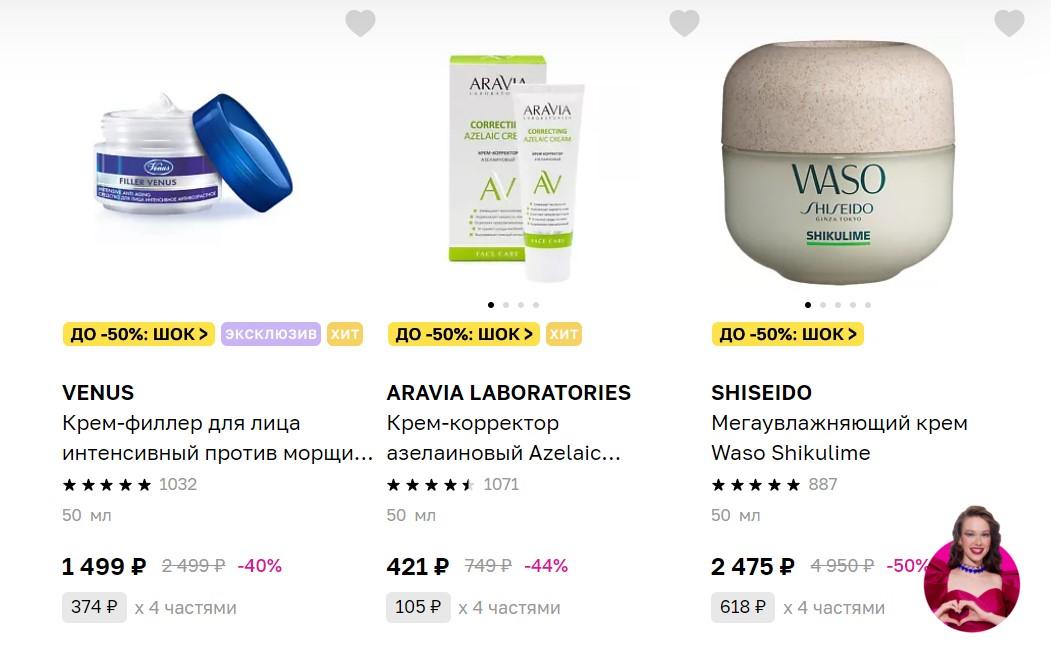Select second image dot for Aravia carousel
Screen dimensions: 1051x664
506,305
